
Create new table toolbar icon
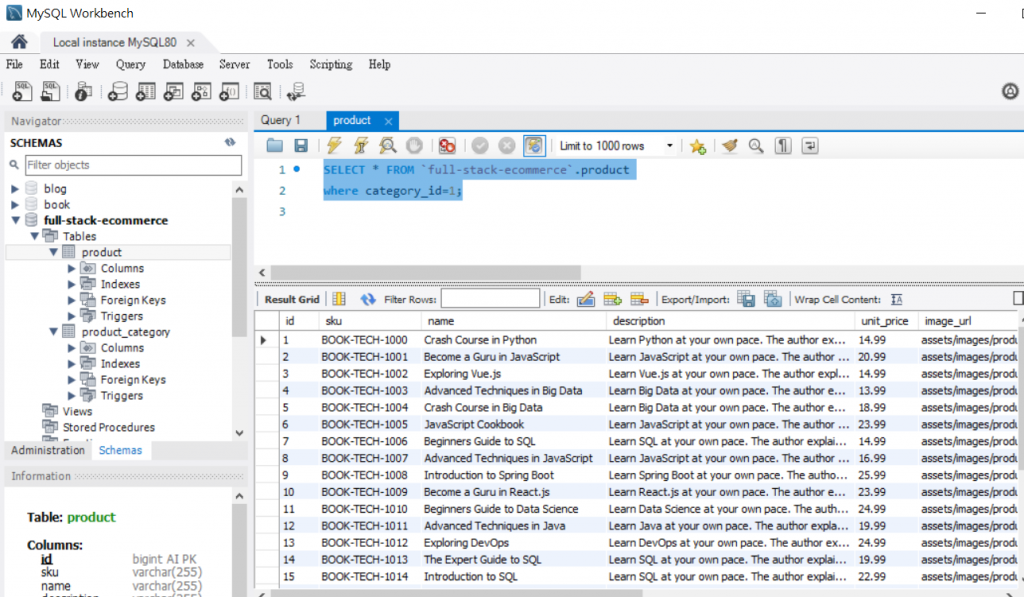point(146,91)
